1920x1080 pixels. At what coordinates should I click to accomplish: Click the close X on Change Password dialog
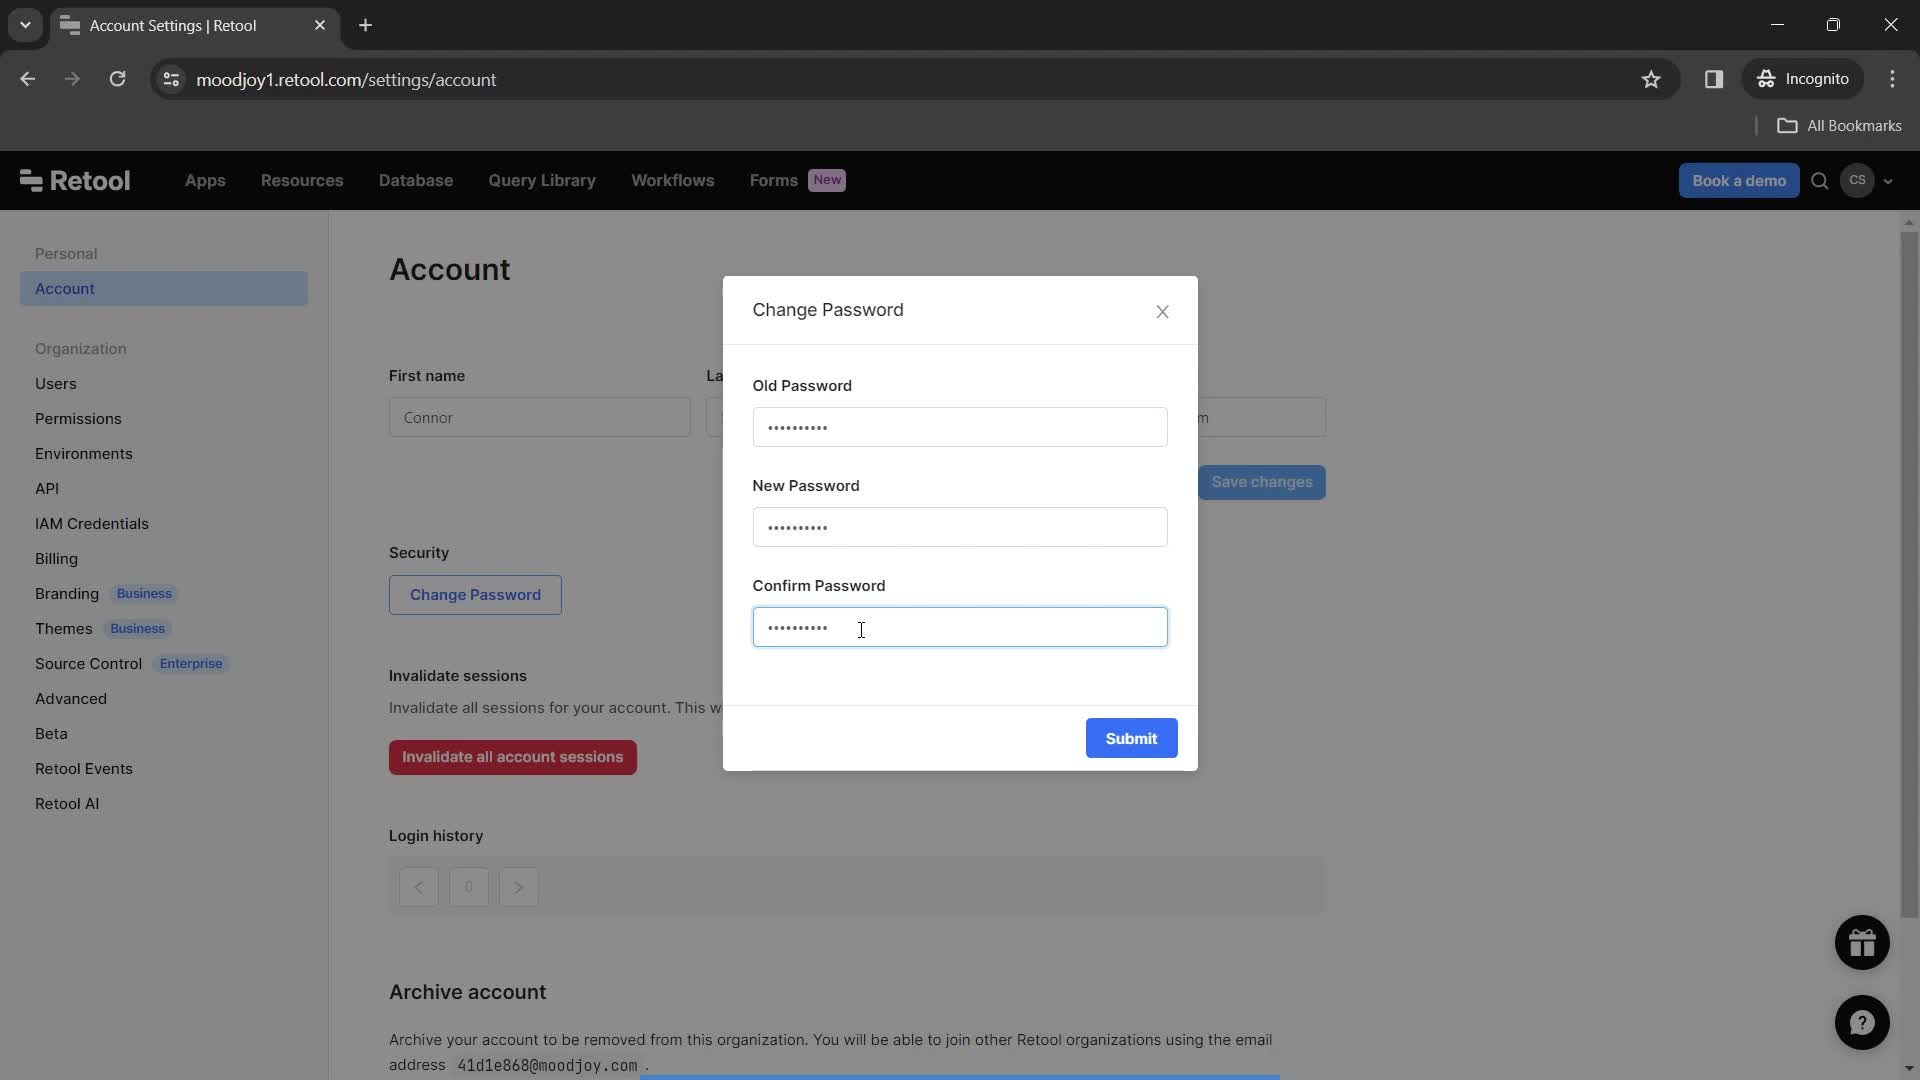[x=1162, y=310]
